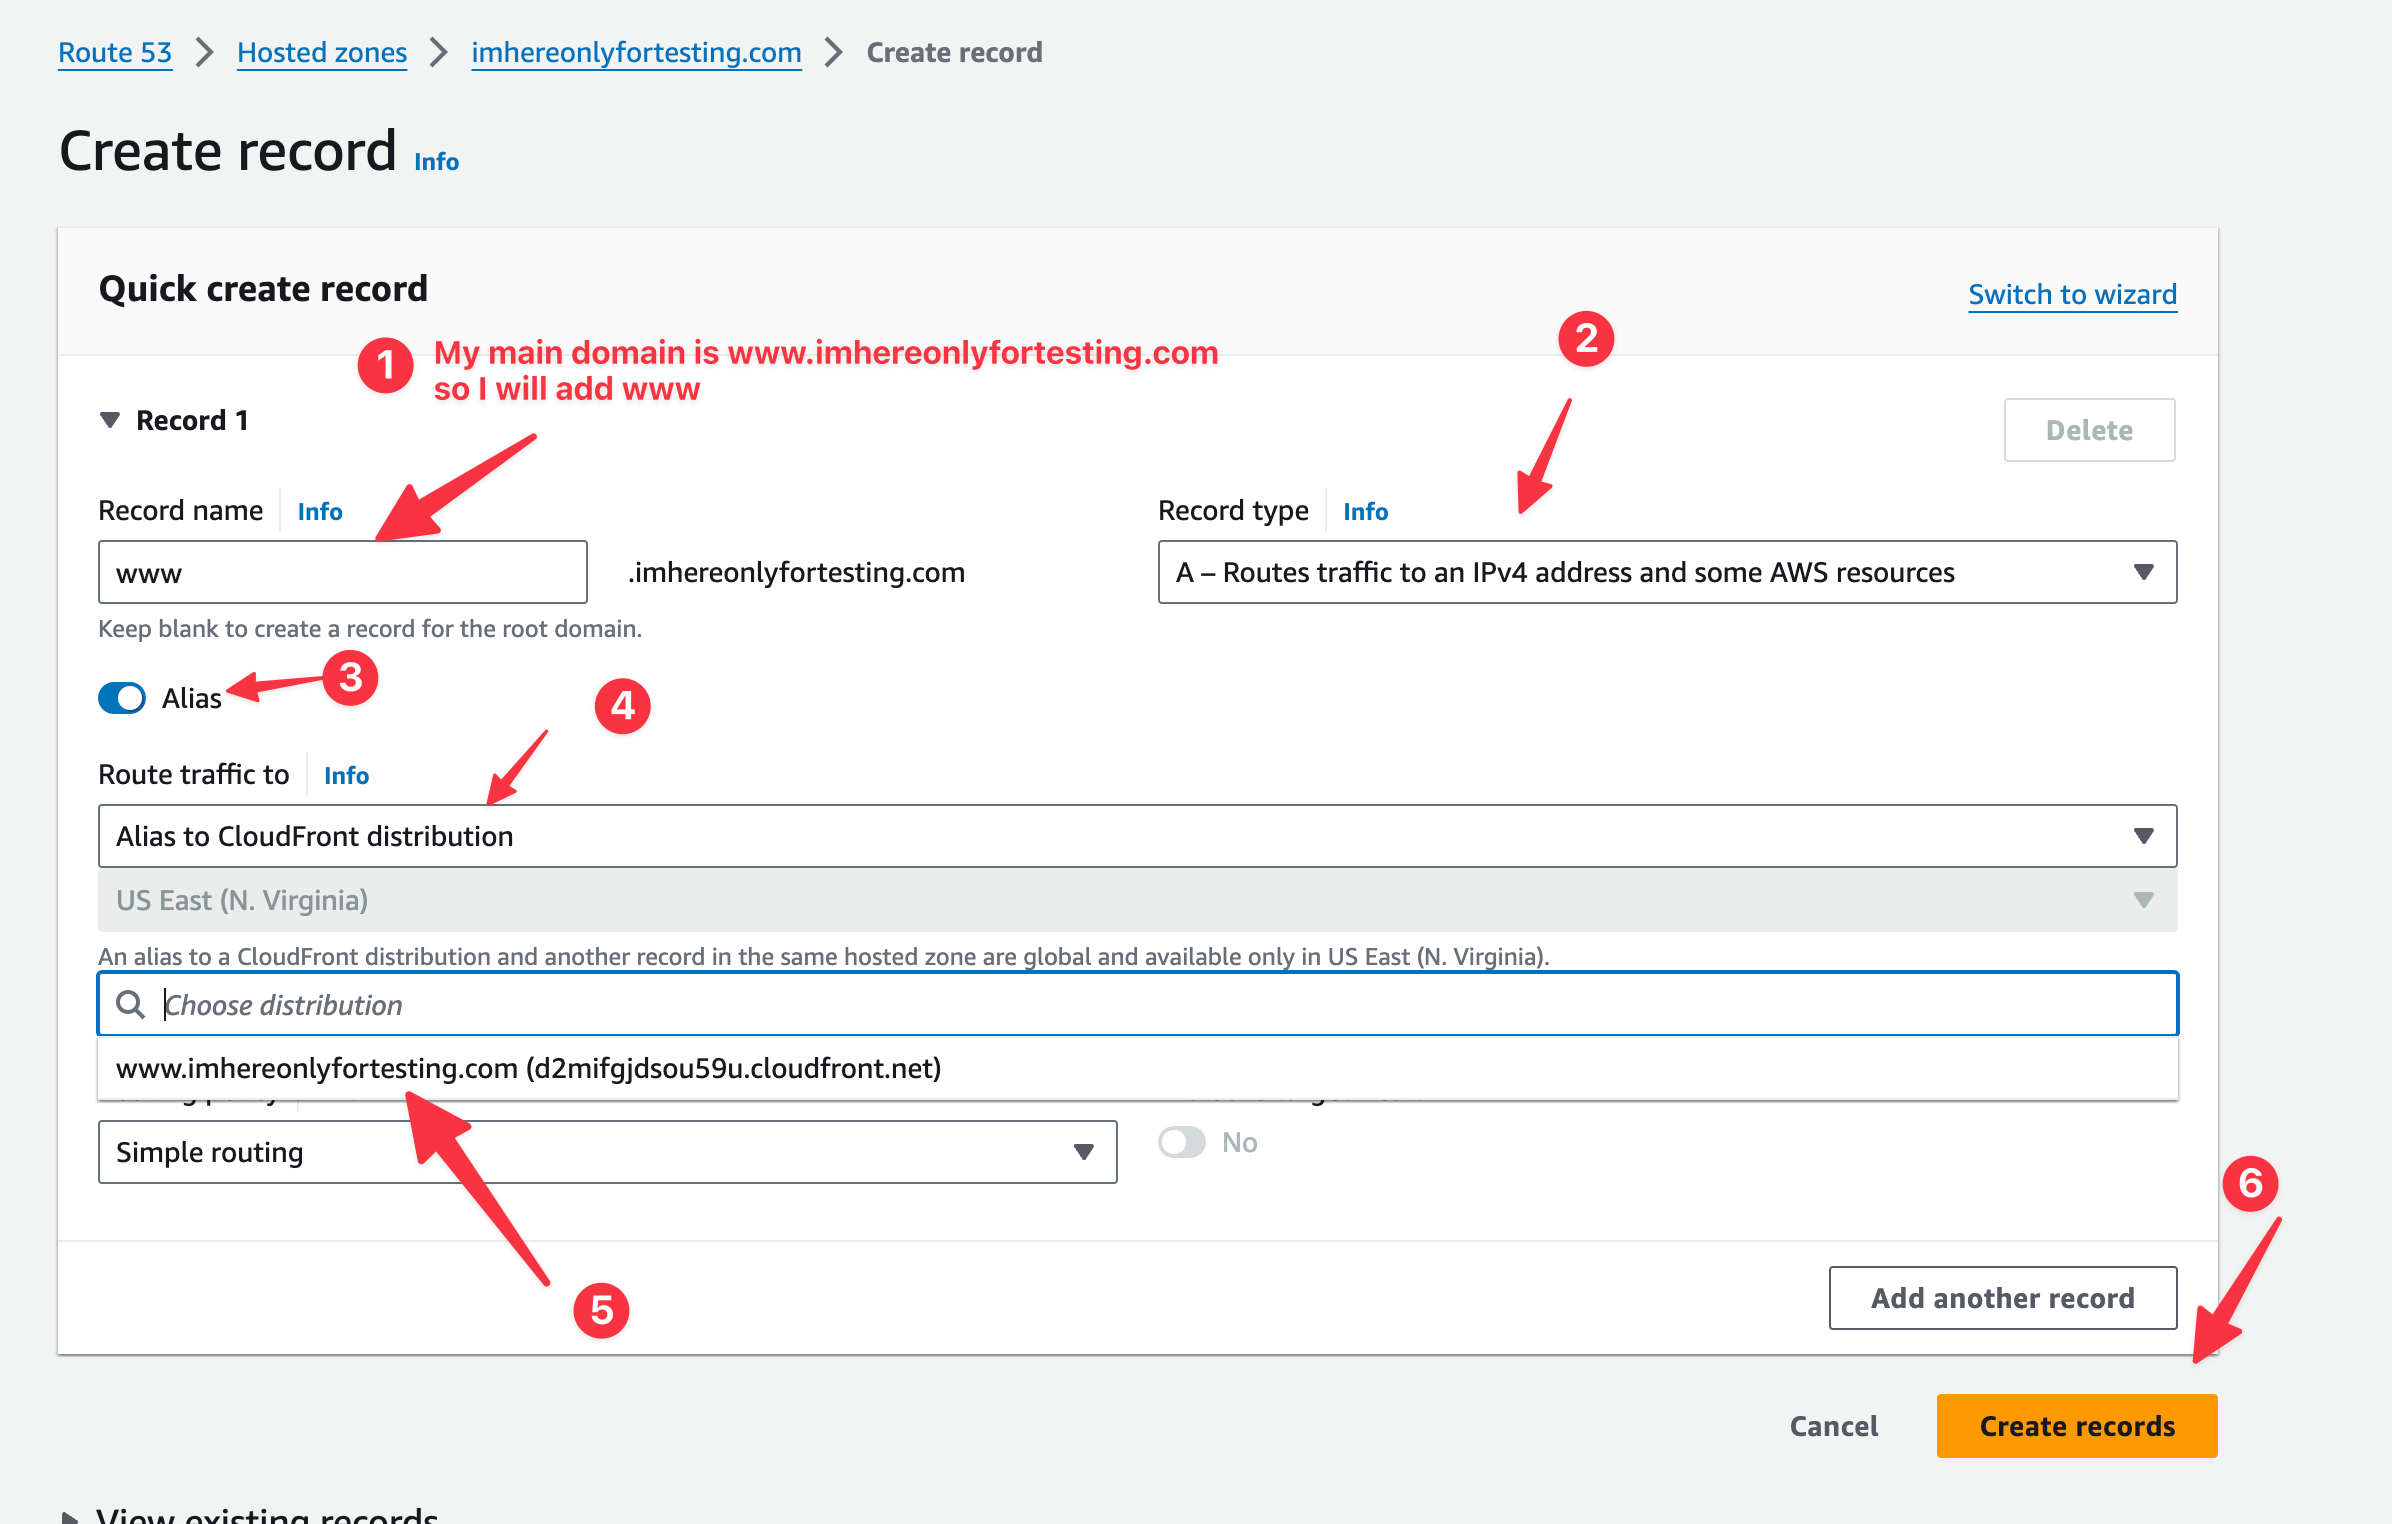Enable the toggle labeled No
Screen dimensions: 2392x1524
pos(1182,1142)
